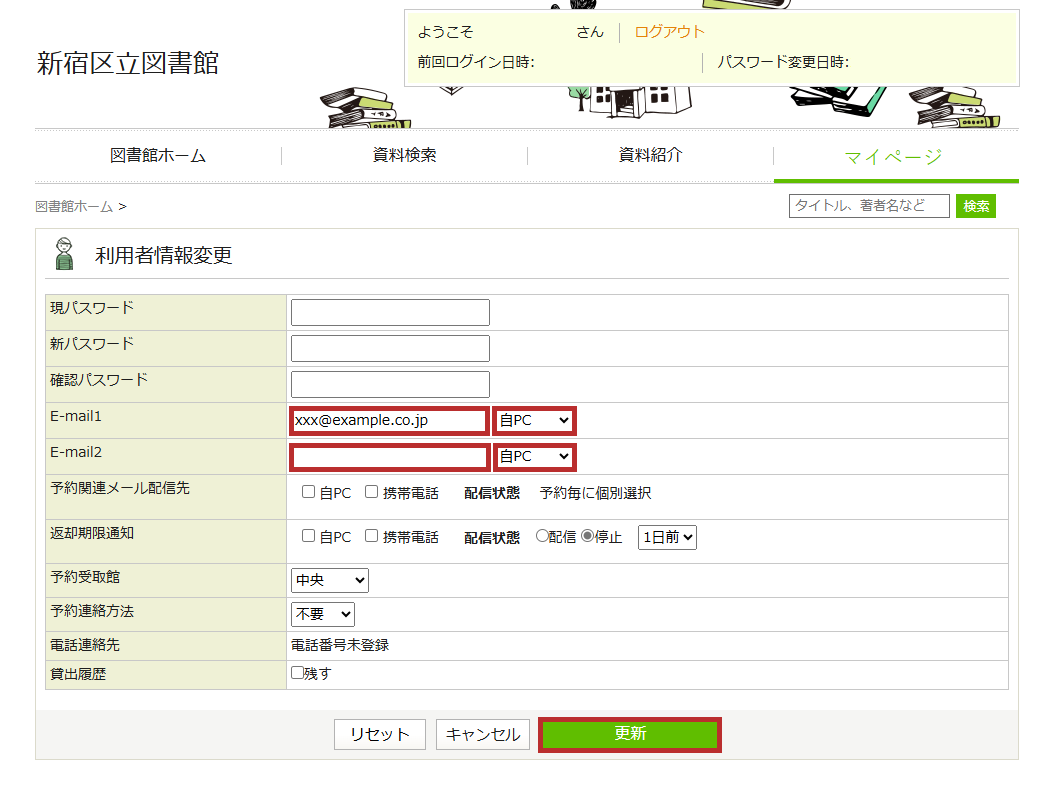Check the 貸出履歴 残す checkbox
1052x796 pixels.
(x=297, y=673)
